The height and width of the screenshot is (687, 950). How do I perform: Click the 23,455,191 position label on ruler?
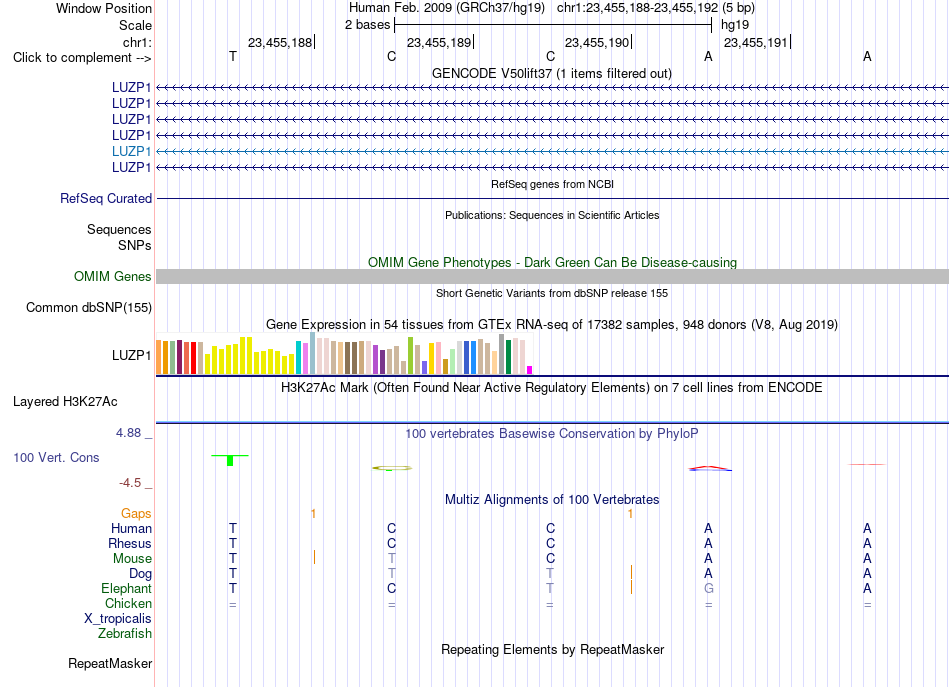pyautogui.click(x=756, y=42)
